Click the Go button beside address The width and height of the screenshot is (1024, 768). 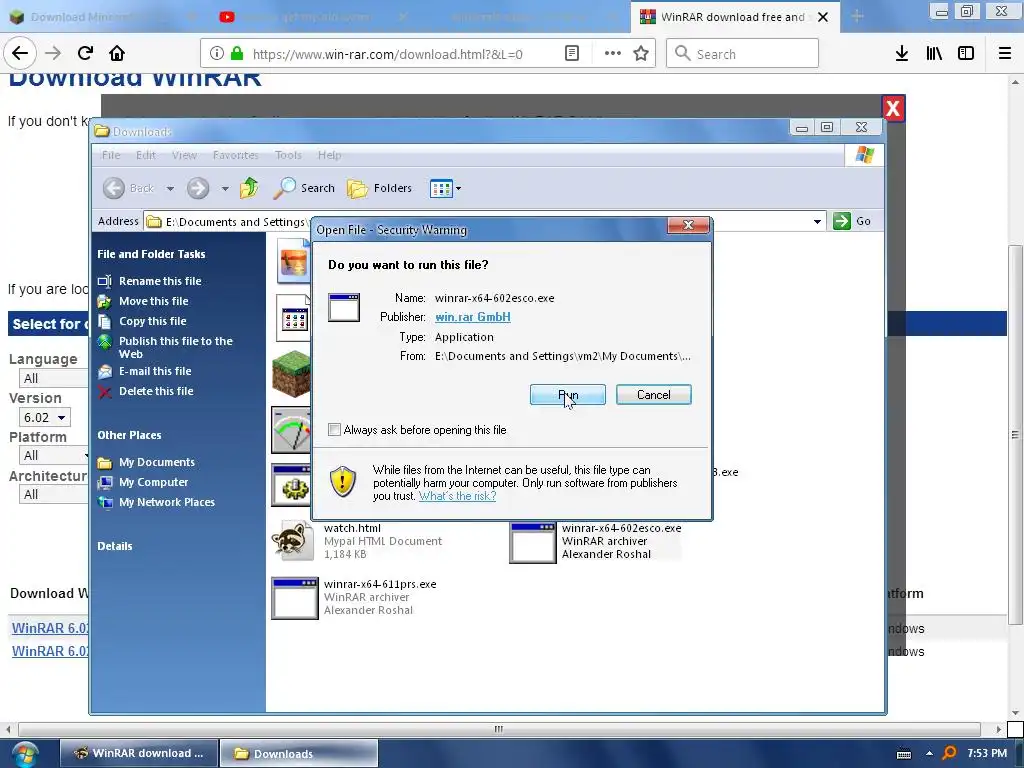(x=852, y=221)
